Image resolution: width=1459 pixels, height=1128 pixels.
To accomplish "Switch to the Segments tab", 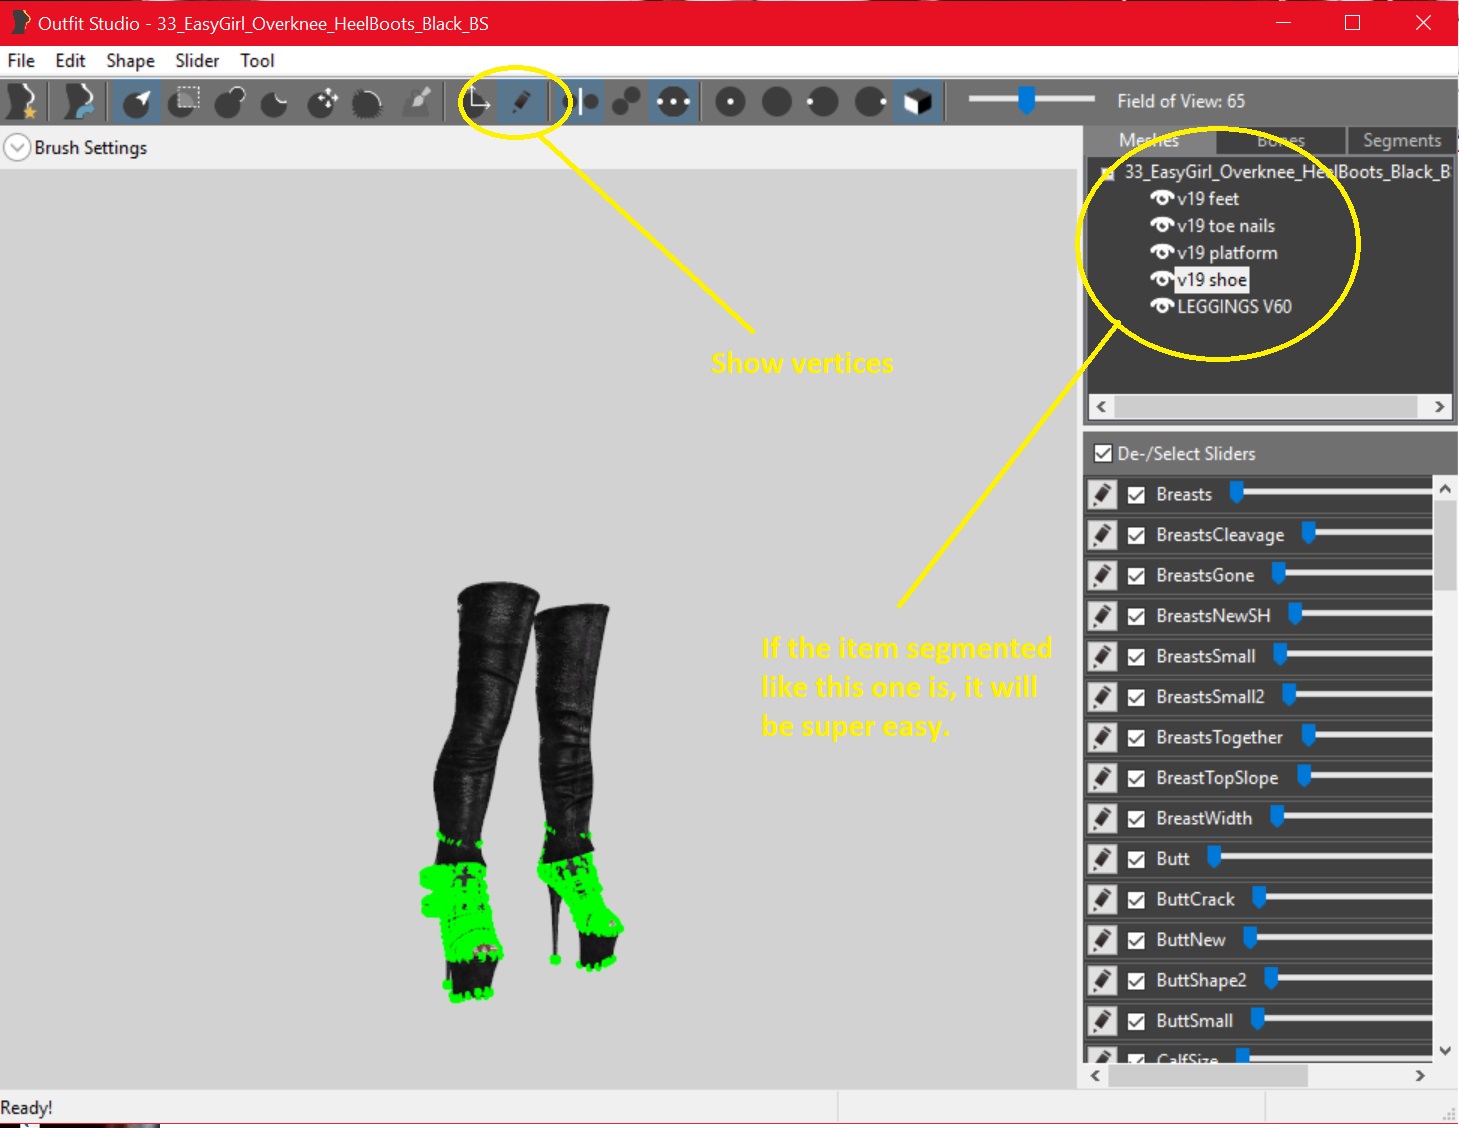I will click(x=1400, y=140).
